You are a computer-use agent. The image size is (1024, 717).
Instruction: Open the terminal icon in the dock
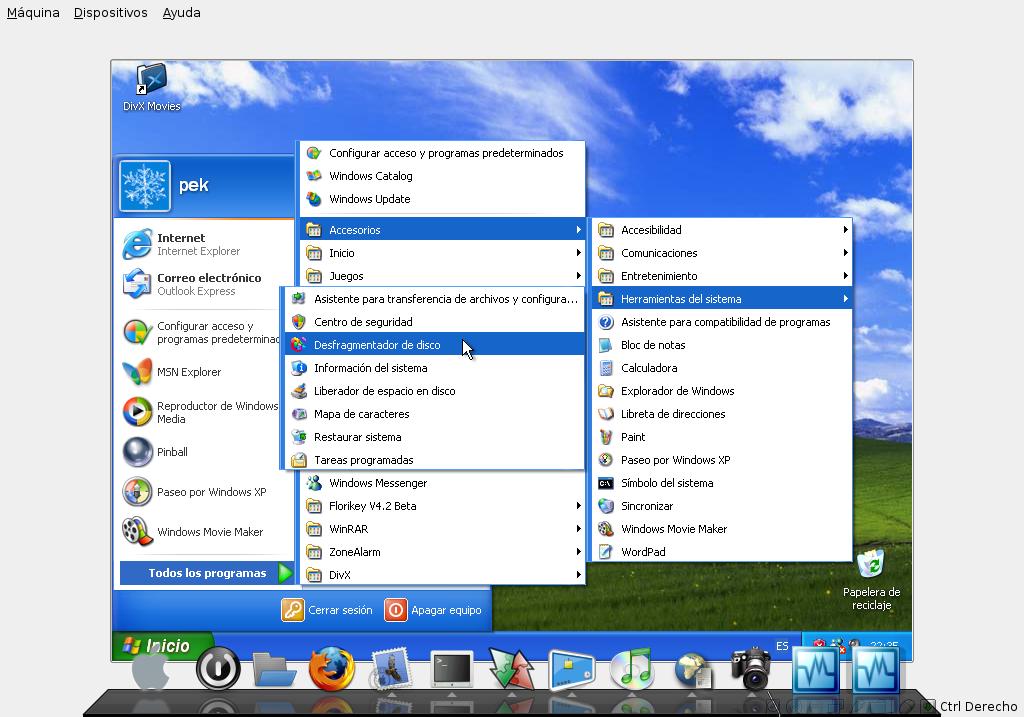(x=452, y=669)
